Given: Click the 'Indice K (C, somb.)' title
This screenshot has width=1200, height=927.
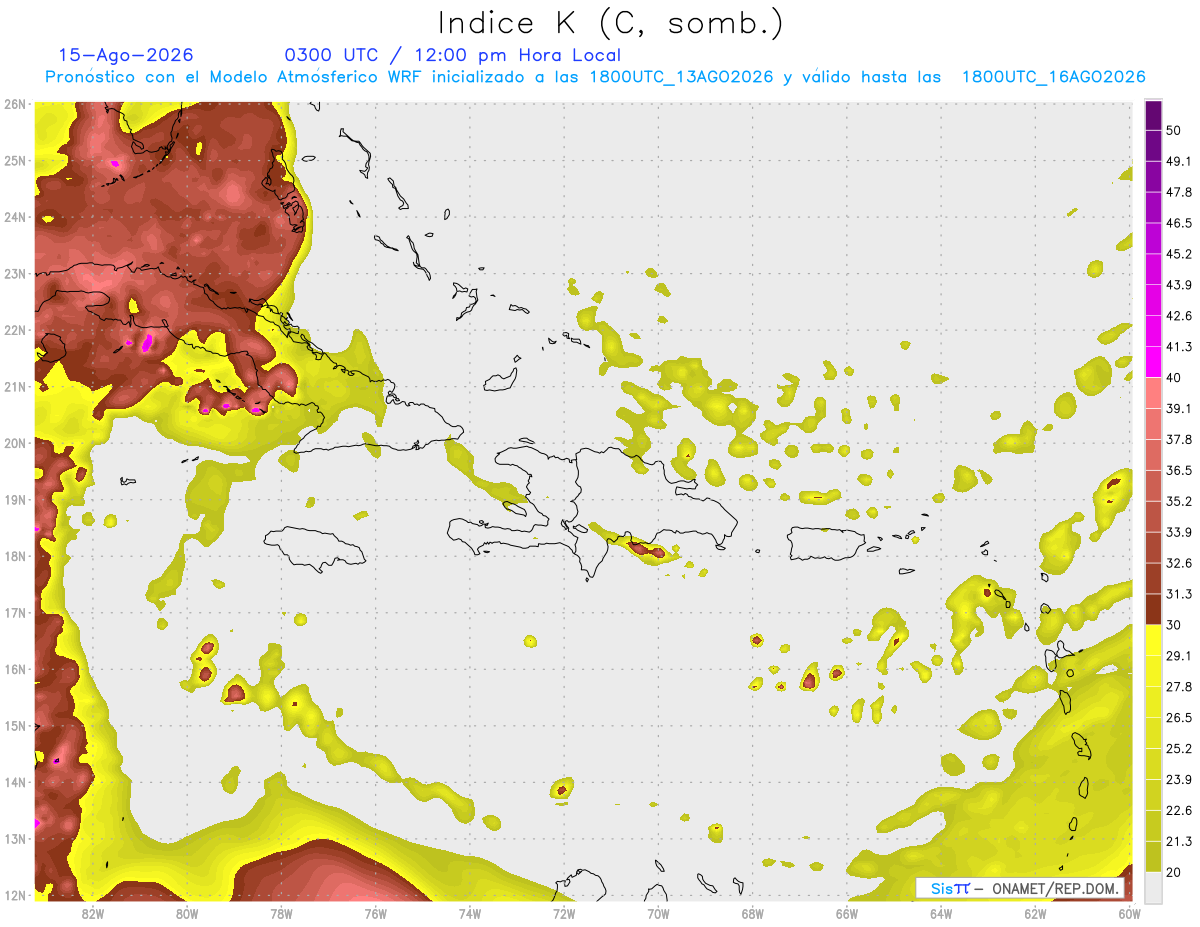Looking at the screenshot, I should point(611,23).
